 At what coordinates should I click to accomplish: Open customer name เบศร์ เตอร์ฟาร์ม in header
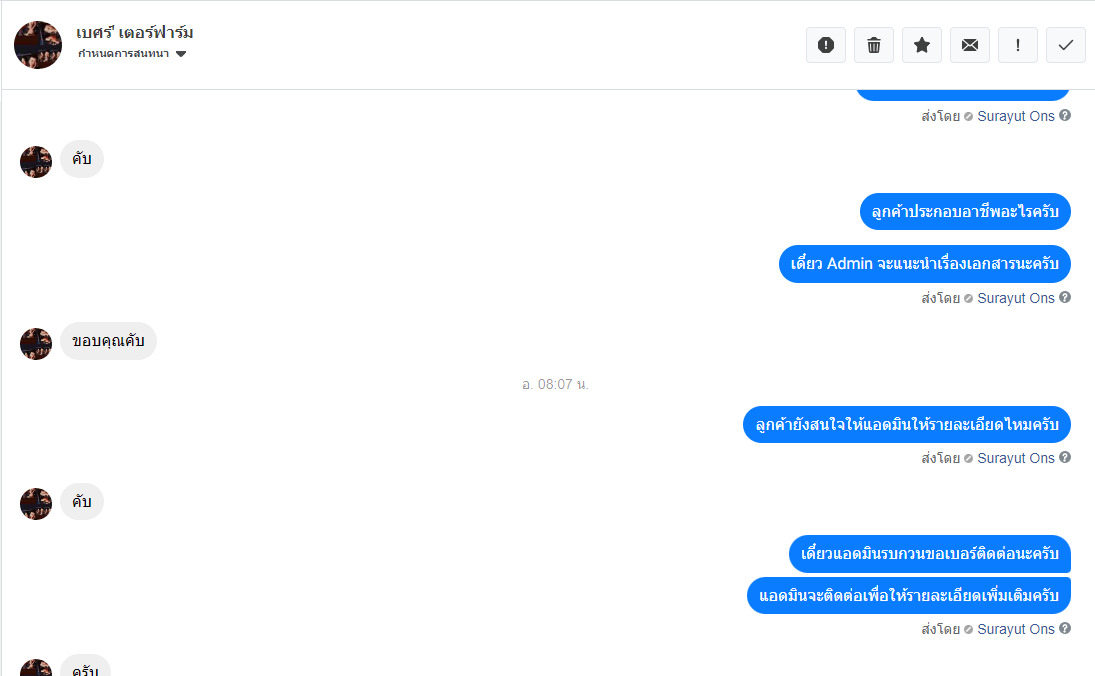tap(135, 32)
